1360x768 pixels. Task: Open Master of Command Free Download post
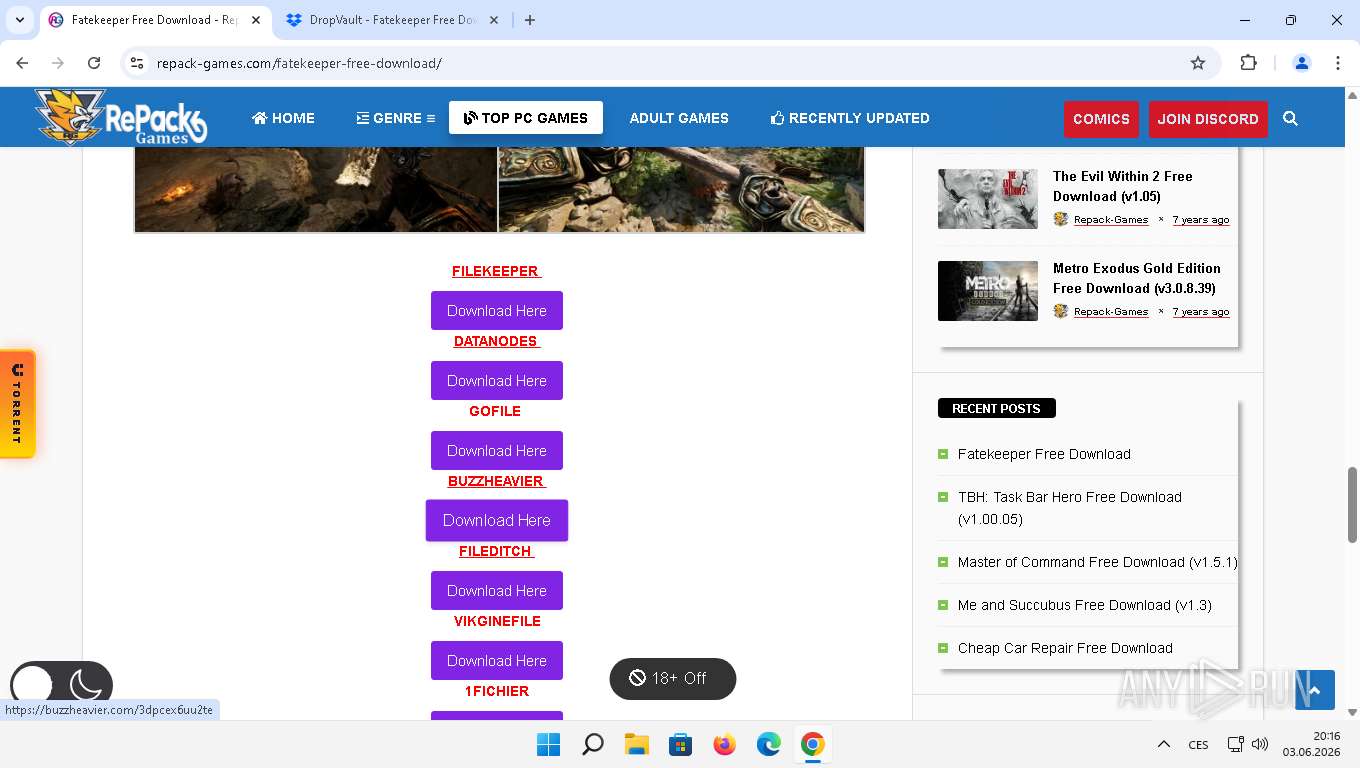(x=1097, y=562)
